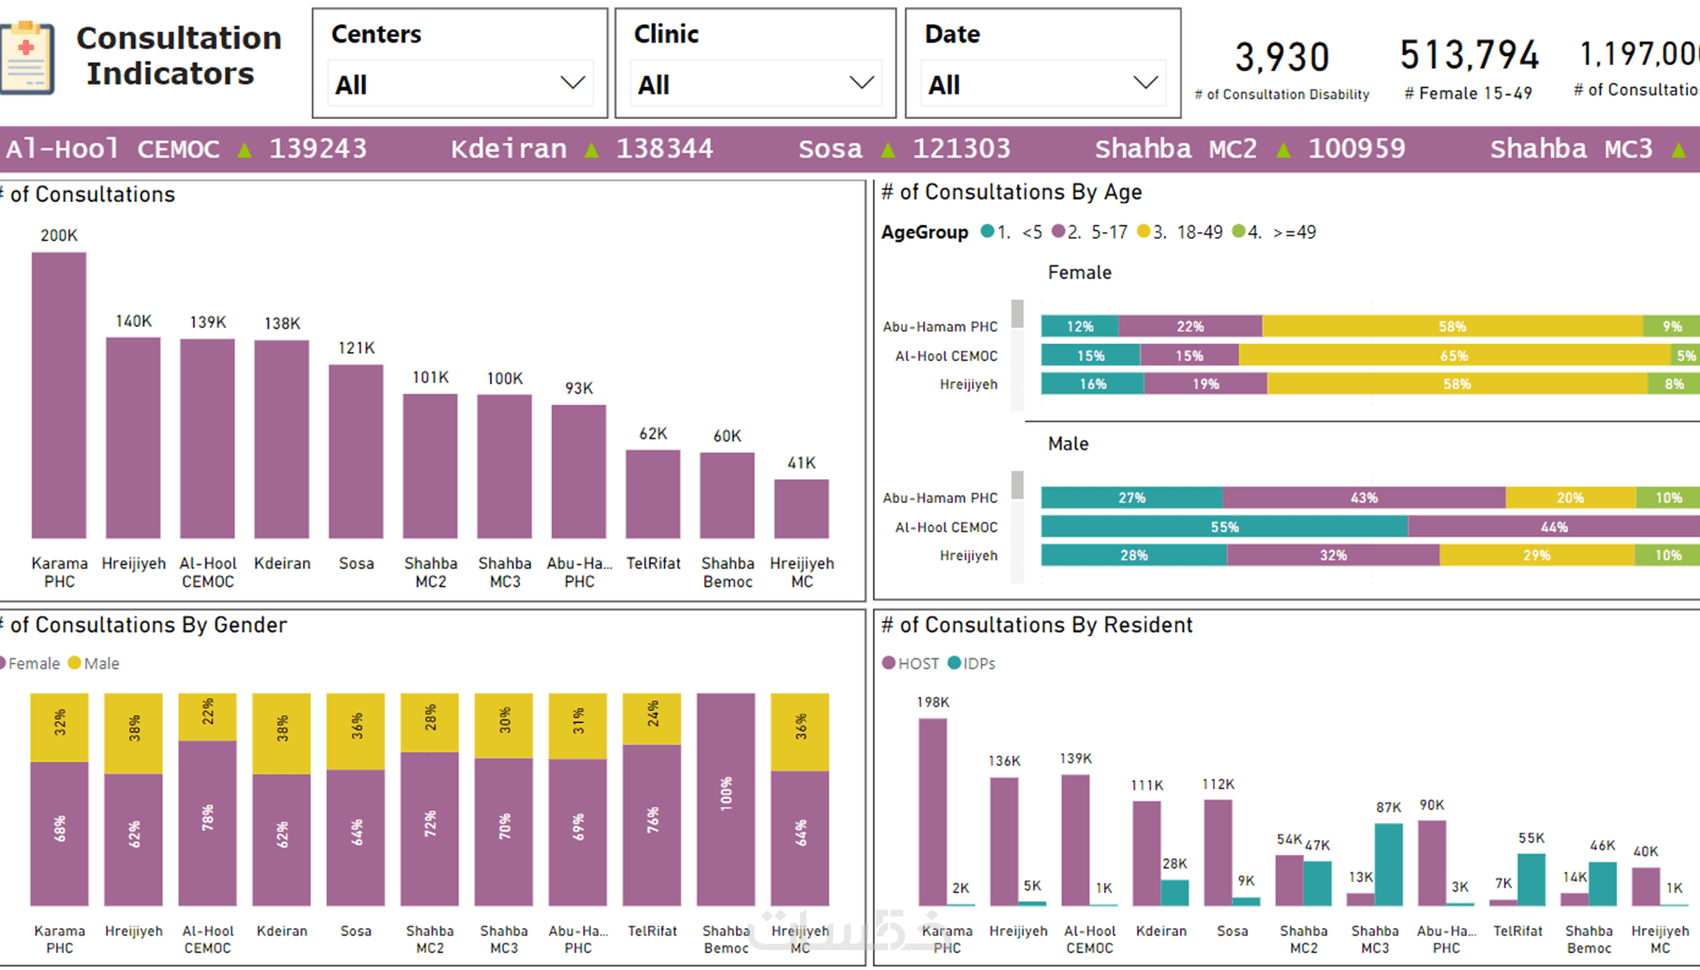Select the >=49 age group legend item
This screenshot has width=1700, height=970.
1274,232
